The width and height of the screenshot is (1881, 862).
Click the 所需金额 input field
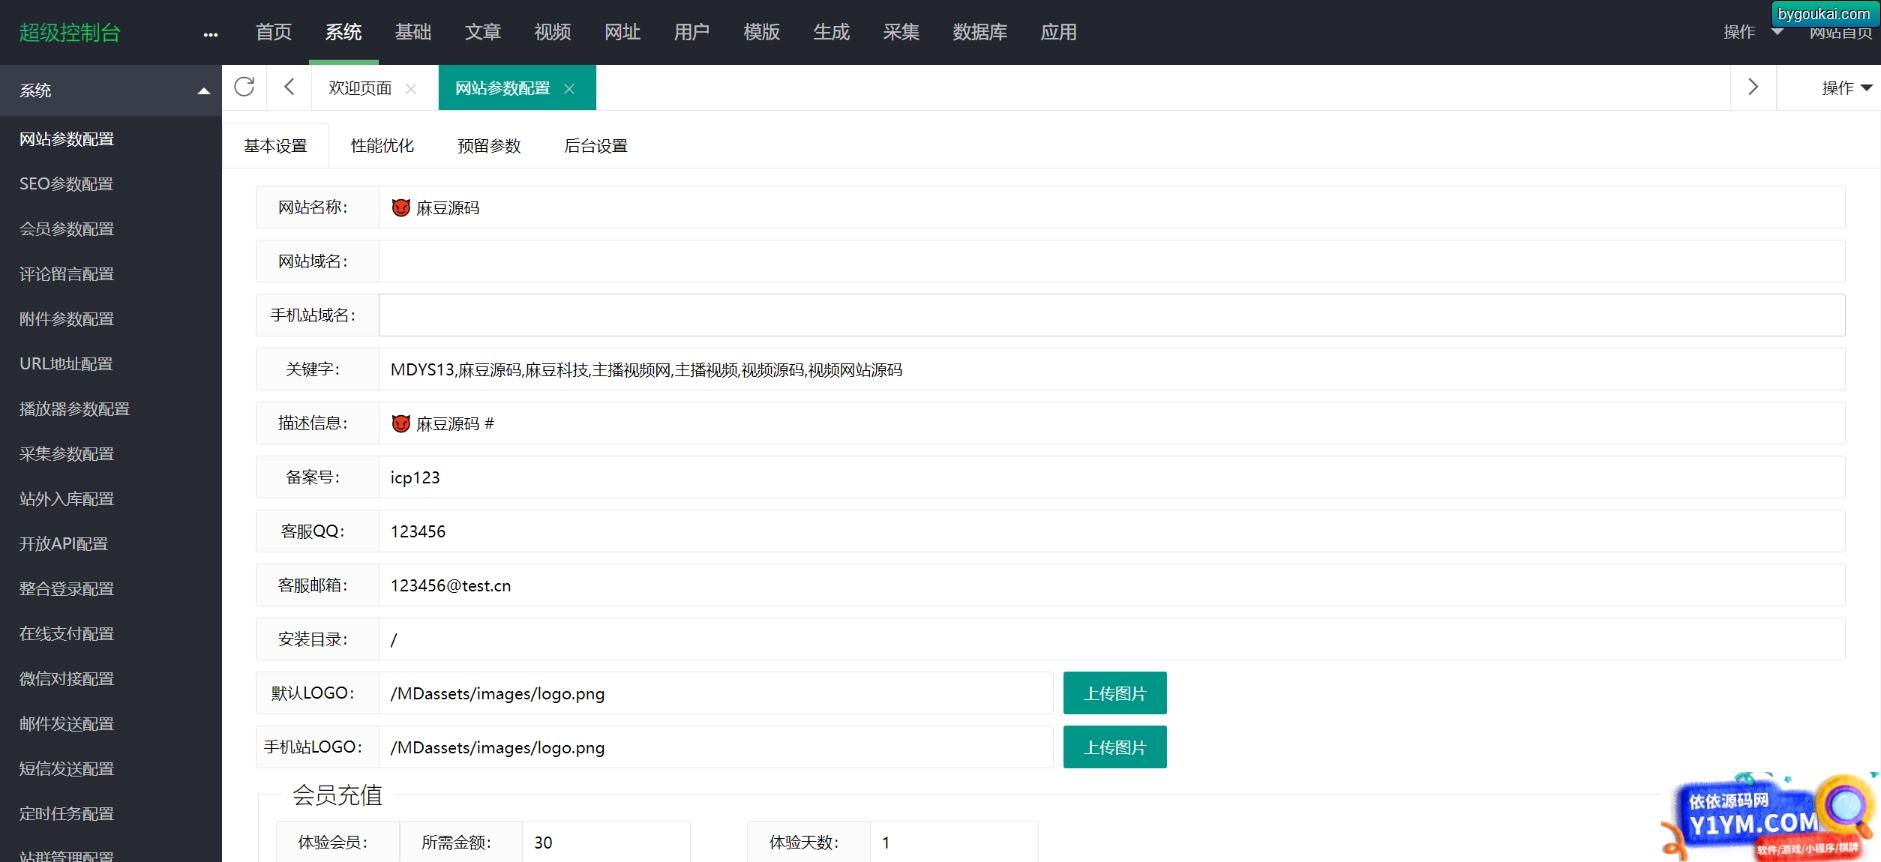pos(606,842)
